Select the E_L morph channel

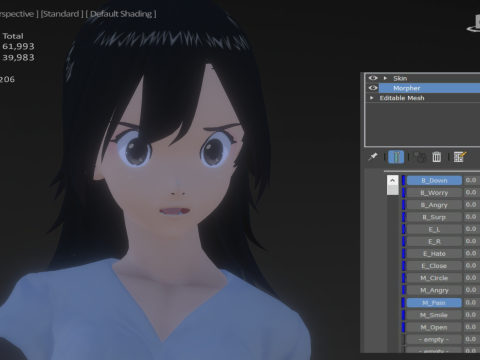434,229
